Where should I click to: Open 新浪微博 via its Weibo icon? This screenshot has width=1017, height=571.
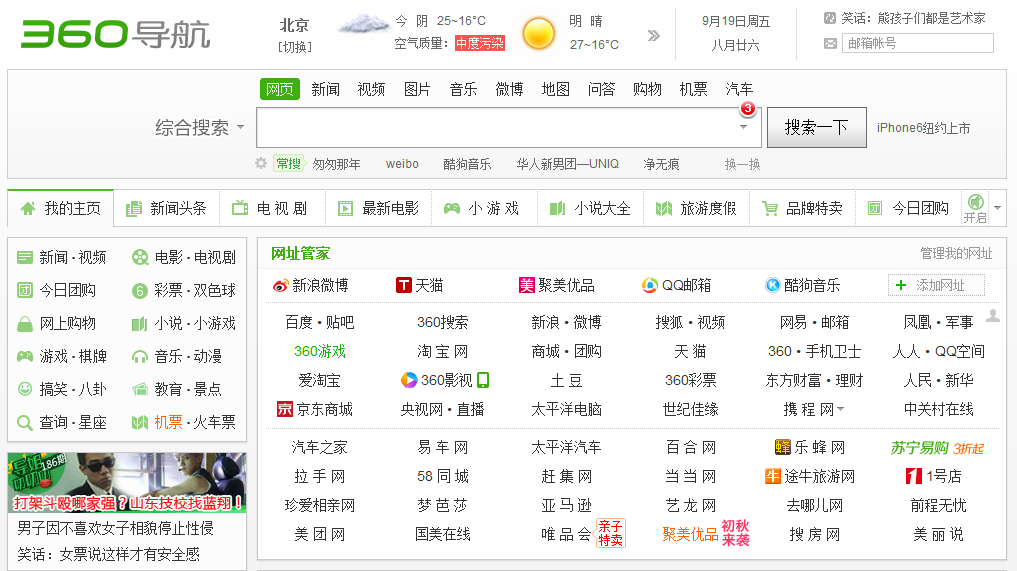[x=280, y=286]
